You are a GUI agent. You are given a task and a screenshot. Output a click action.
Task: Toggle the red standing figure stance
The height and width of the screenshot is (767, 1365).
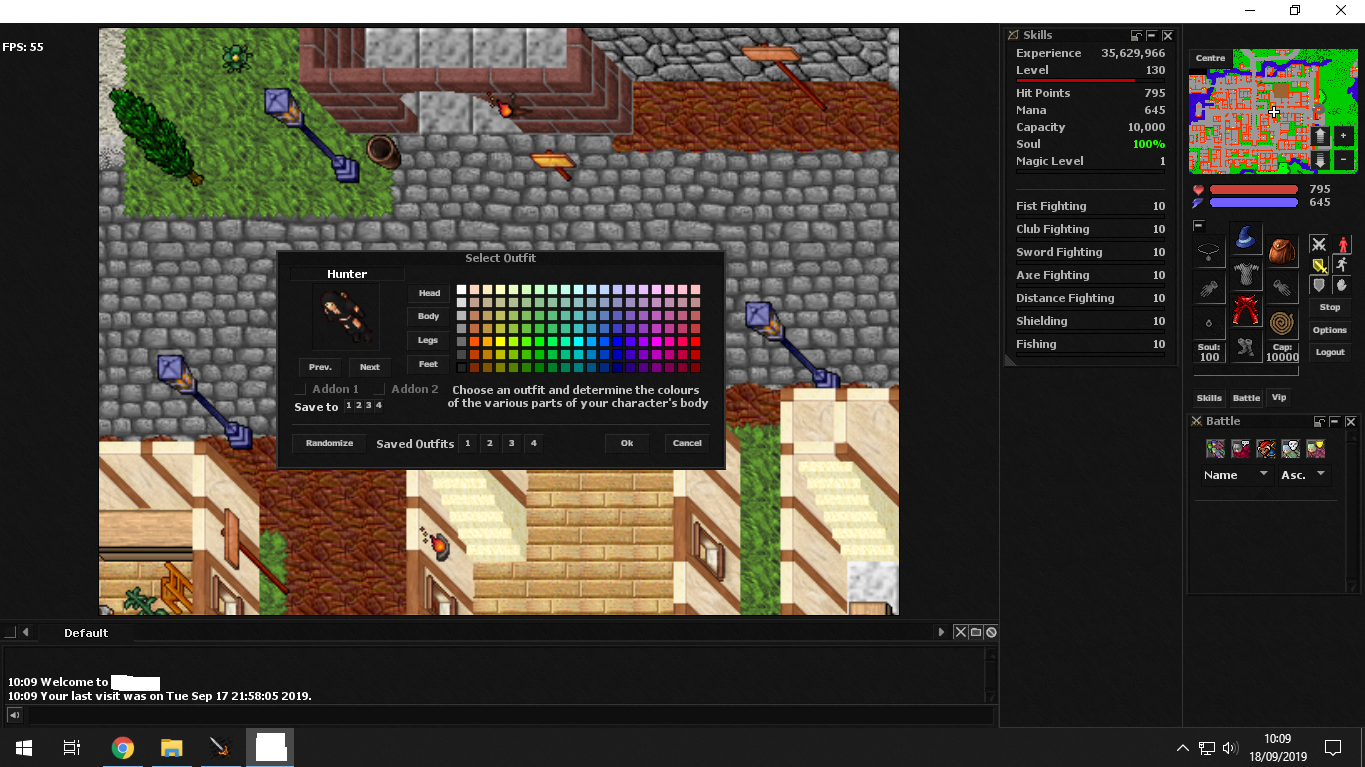tap(1342, 244)
